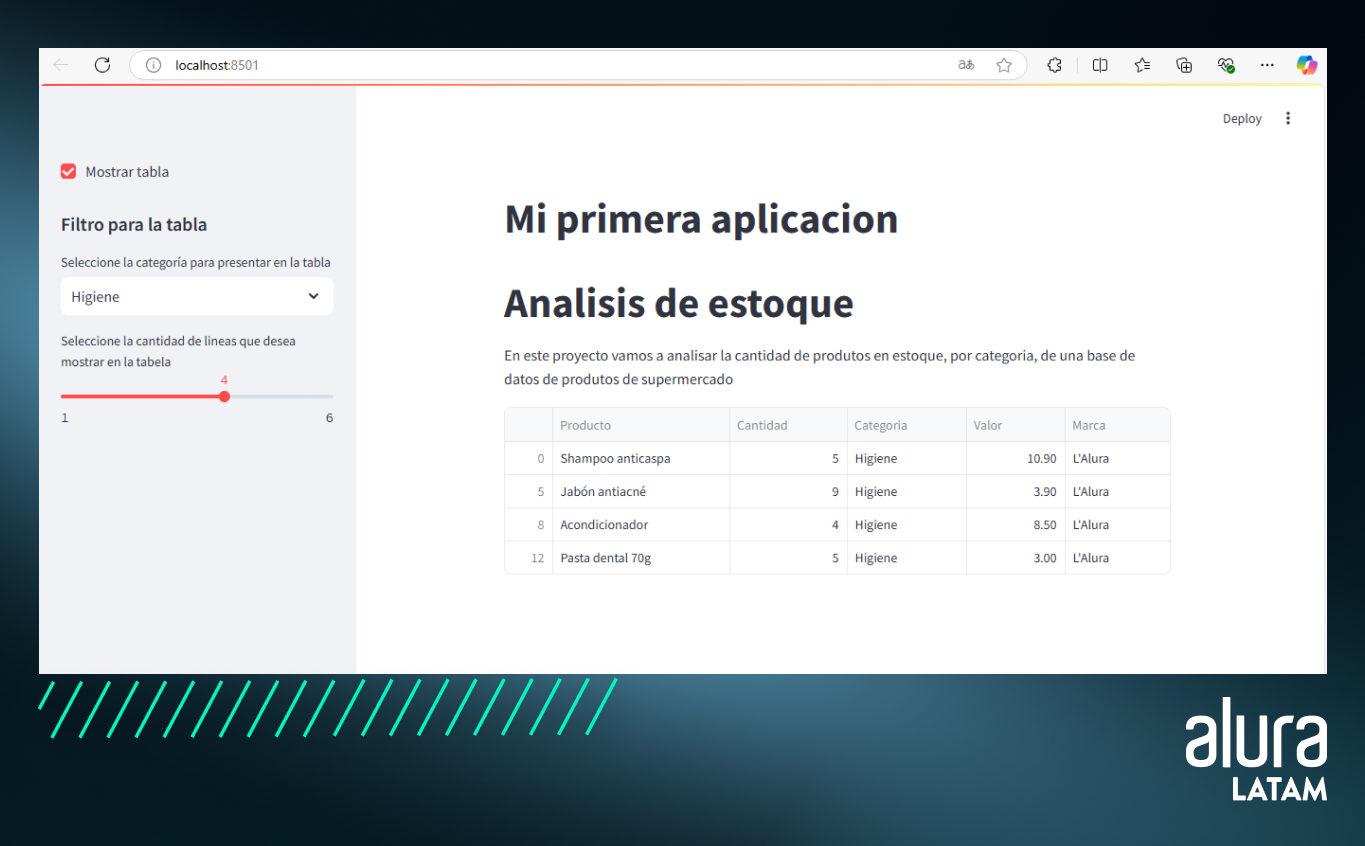Click the slider track near maximum 6

328,396
